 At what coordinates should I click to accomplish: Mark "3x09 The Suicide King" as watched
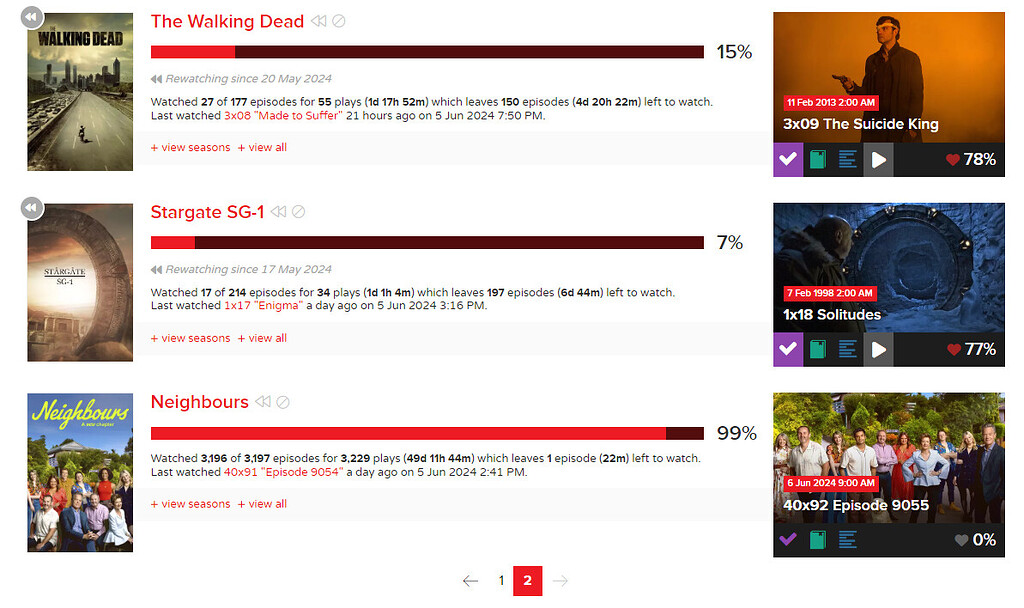(788, 160)
